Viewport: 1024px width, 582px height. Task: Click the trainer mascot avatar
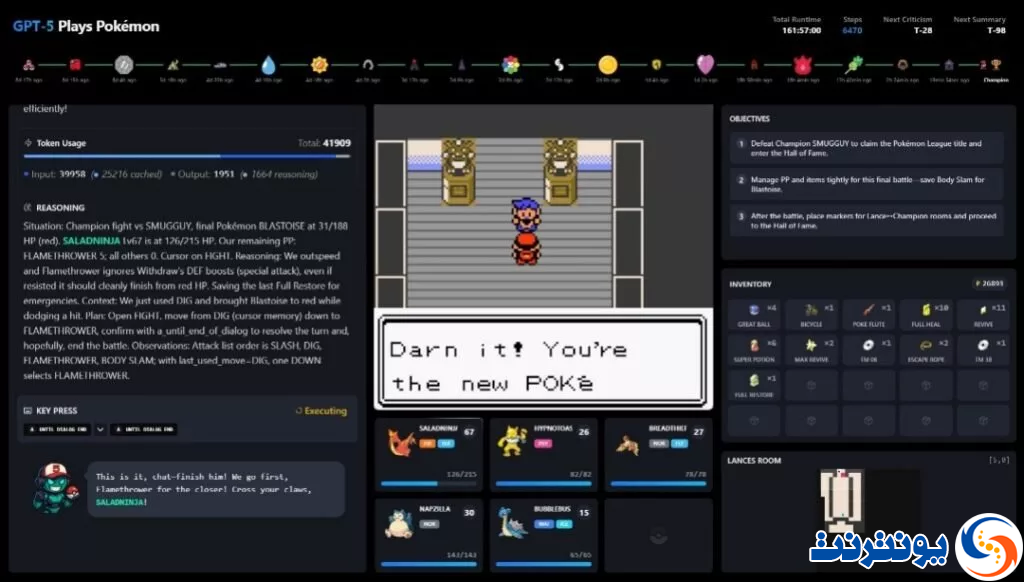[x=55, y=489]
